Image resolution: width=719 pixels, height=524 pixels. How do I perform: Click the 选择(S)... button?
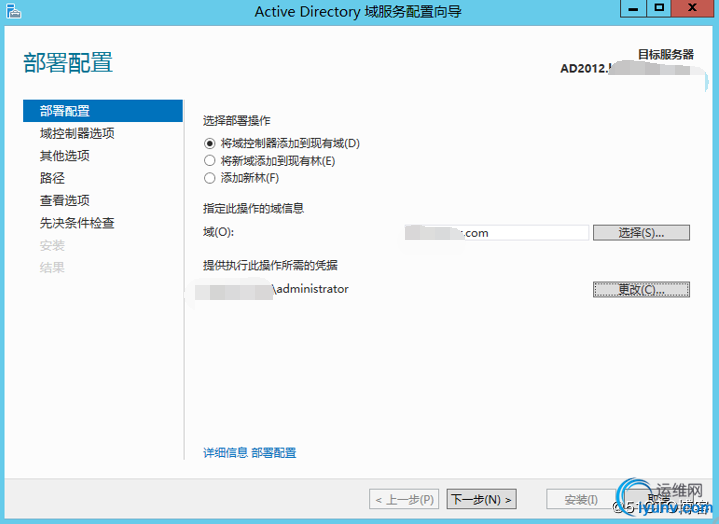(641, 232)
